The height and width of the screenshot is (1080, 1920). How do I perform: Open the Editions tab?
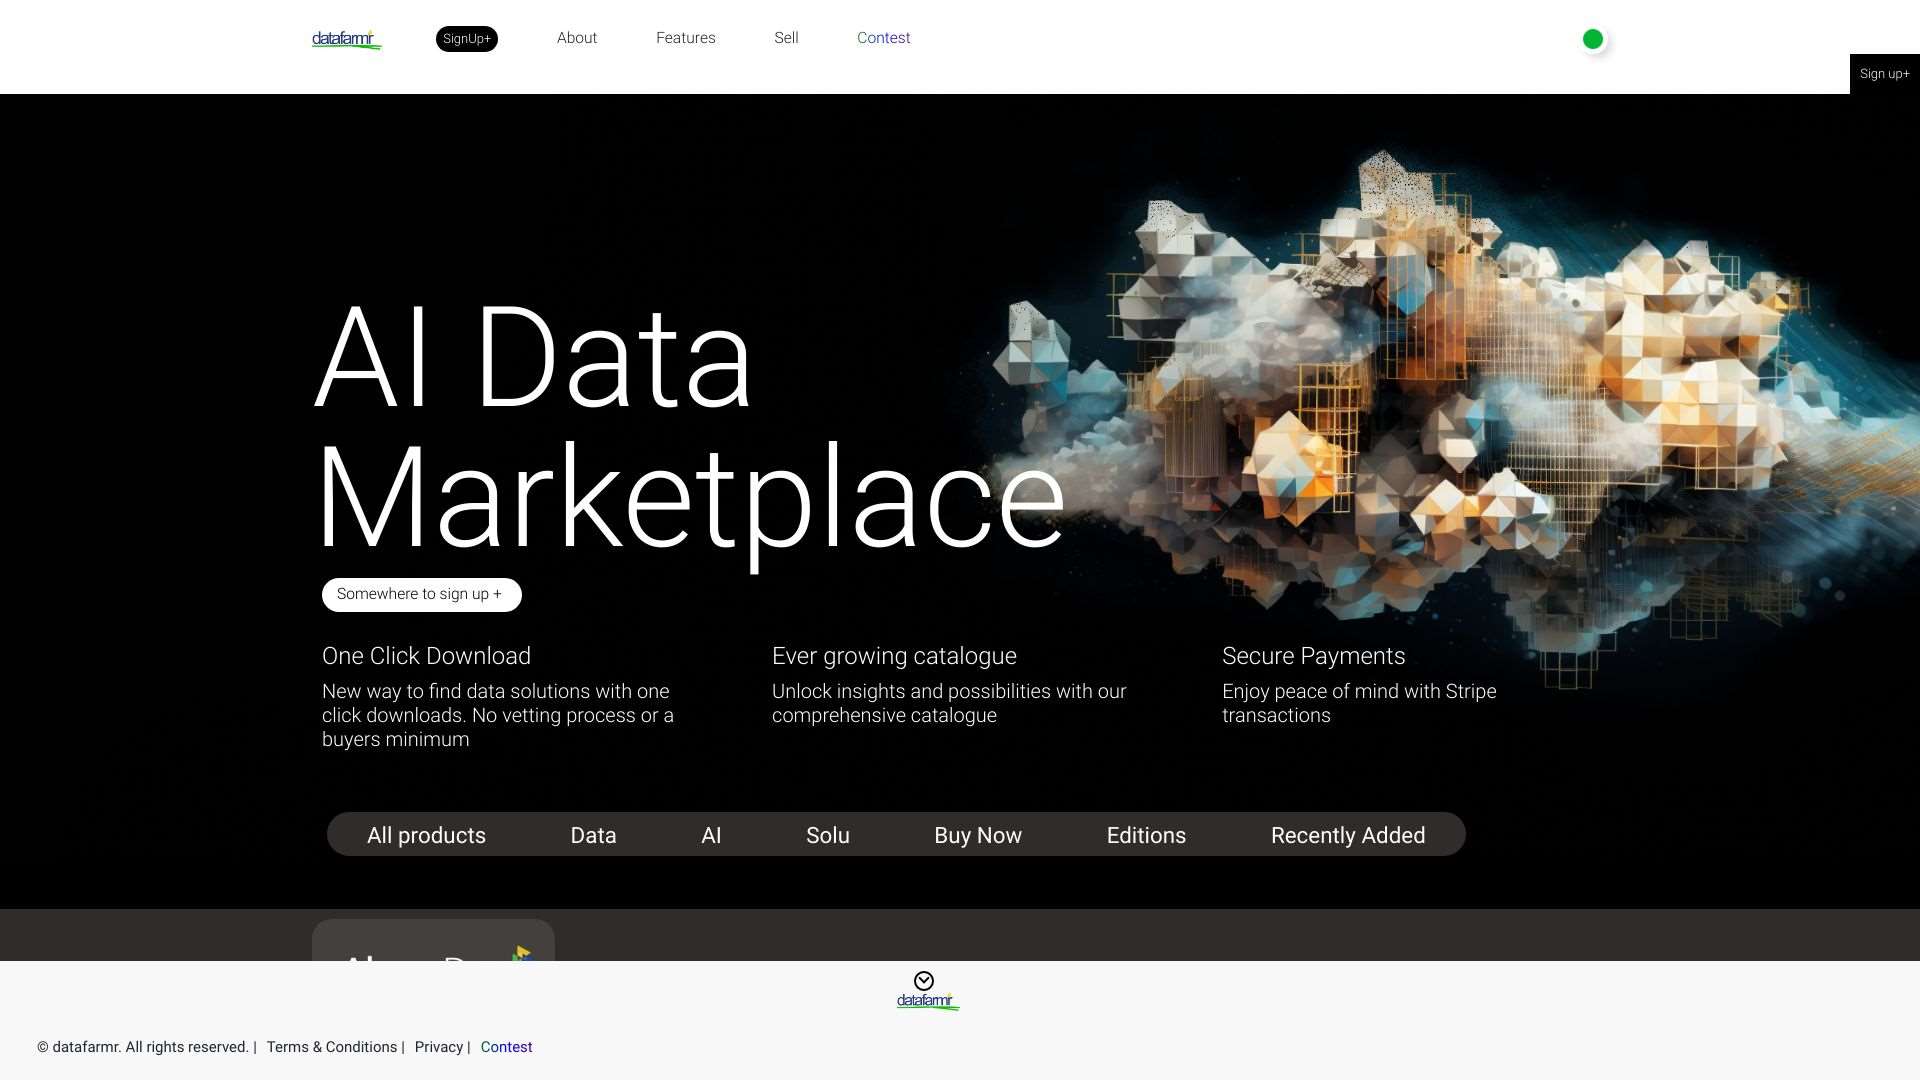tap(1146, 835)
